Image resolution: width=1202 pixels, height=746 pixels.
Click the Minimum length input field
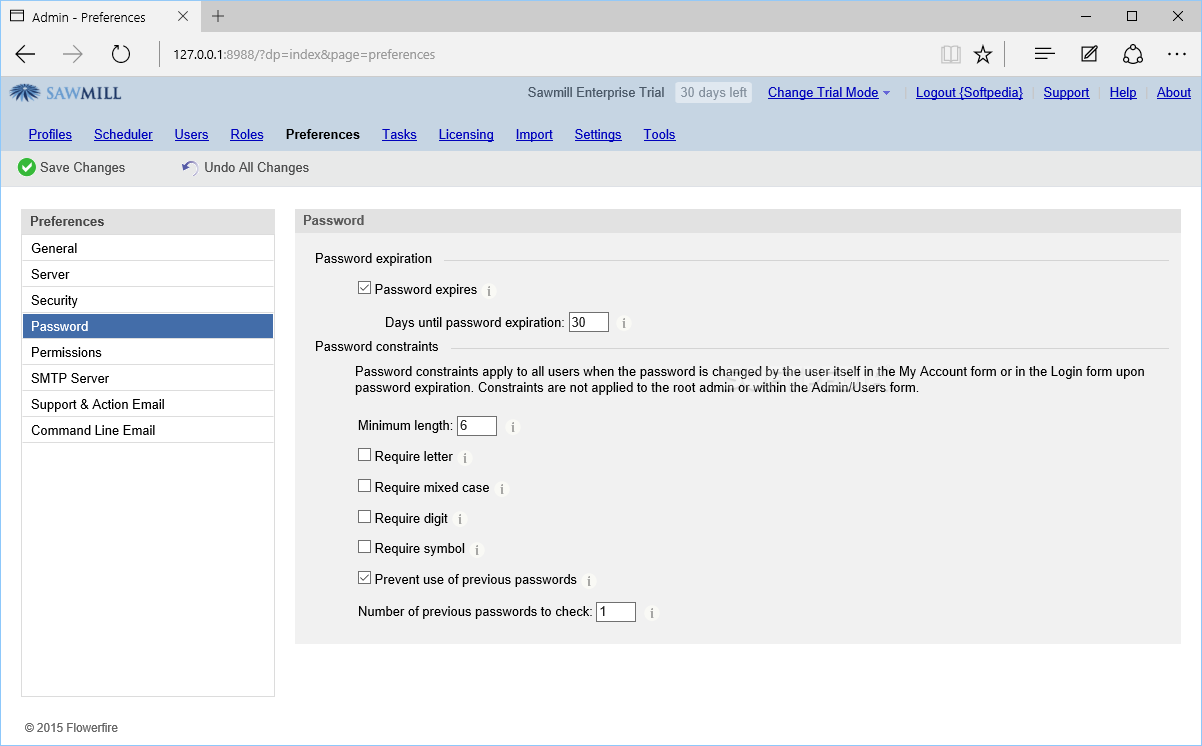[477, 426]
